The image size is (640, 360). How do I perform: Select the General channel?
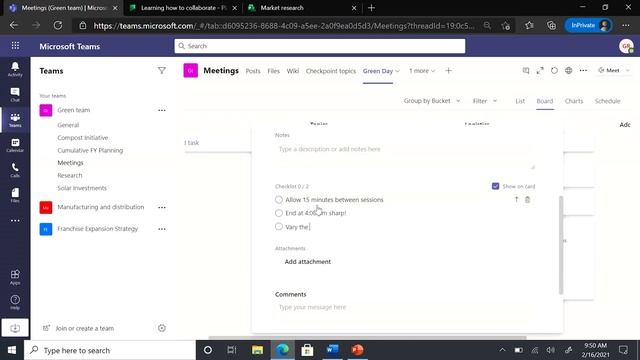point(68,125)
